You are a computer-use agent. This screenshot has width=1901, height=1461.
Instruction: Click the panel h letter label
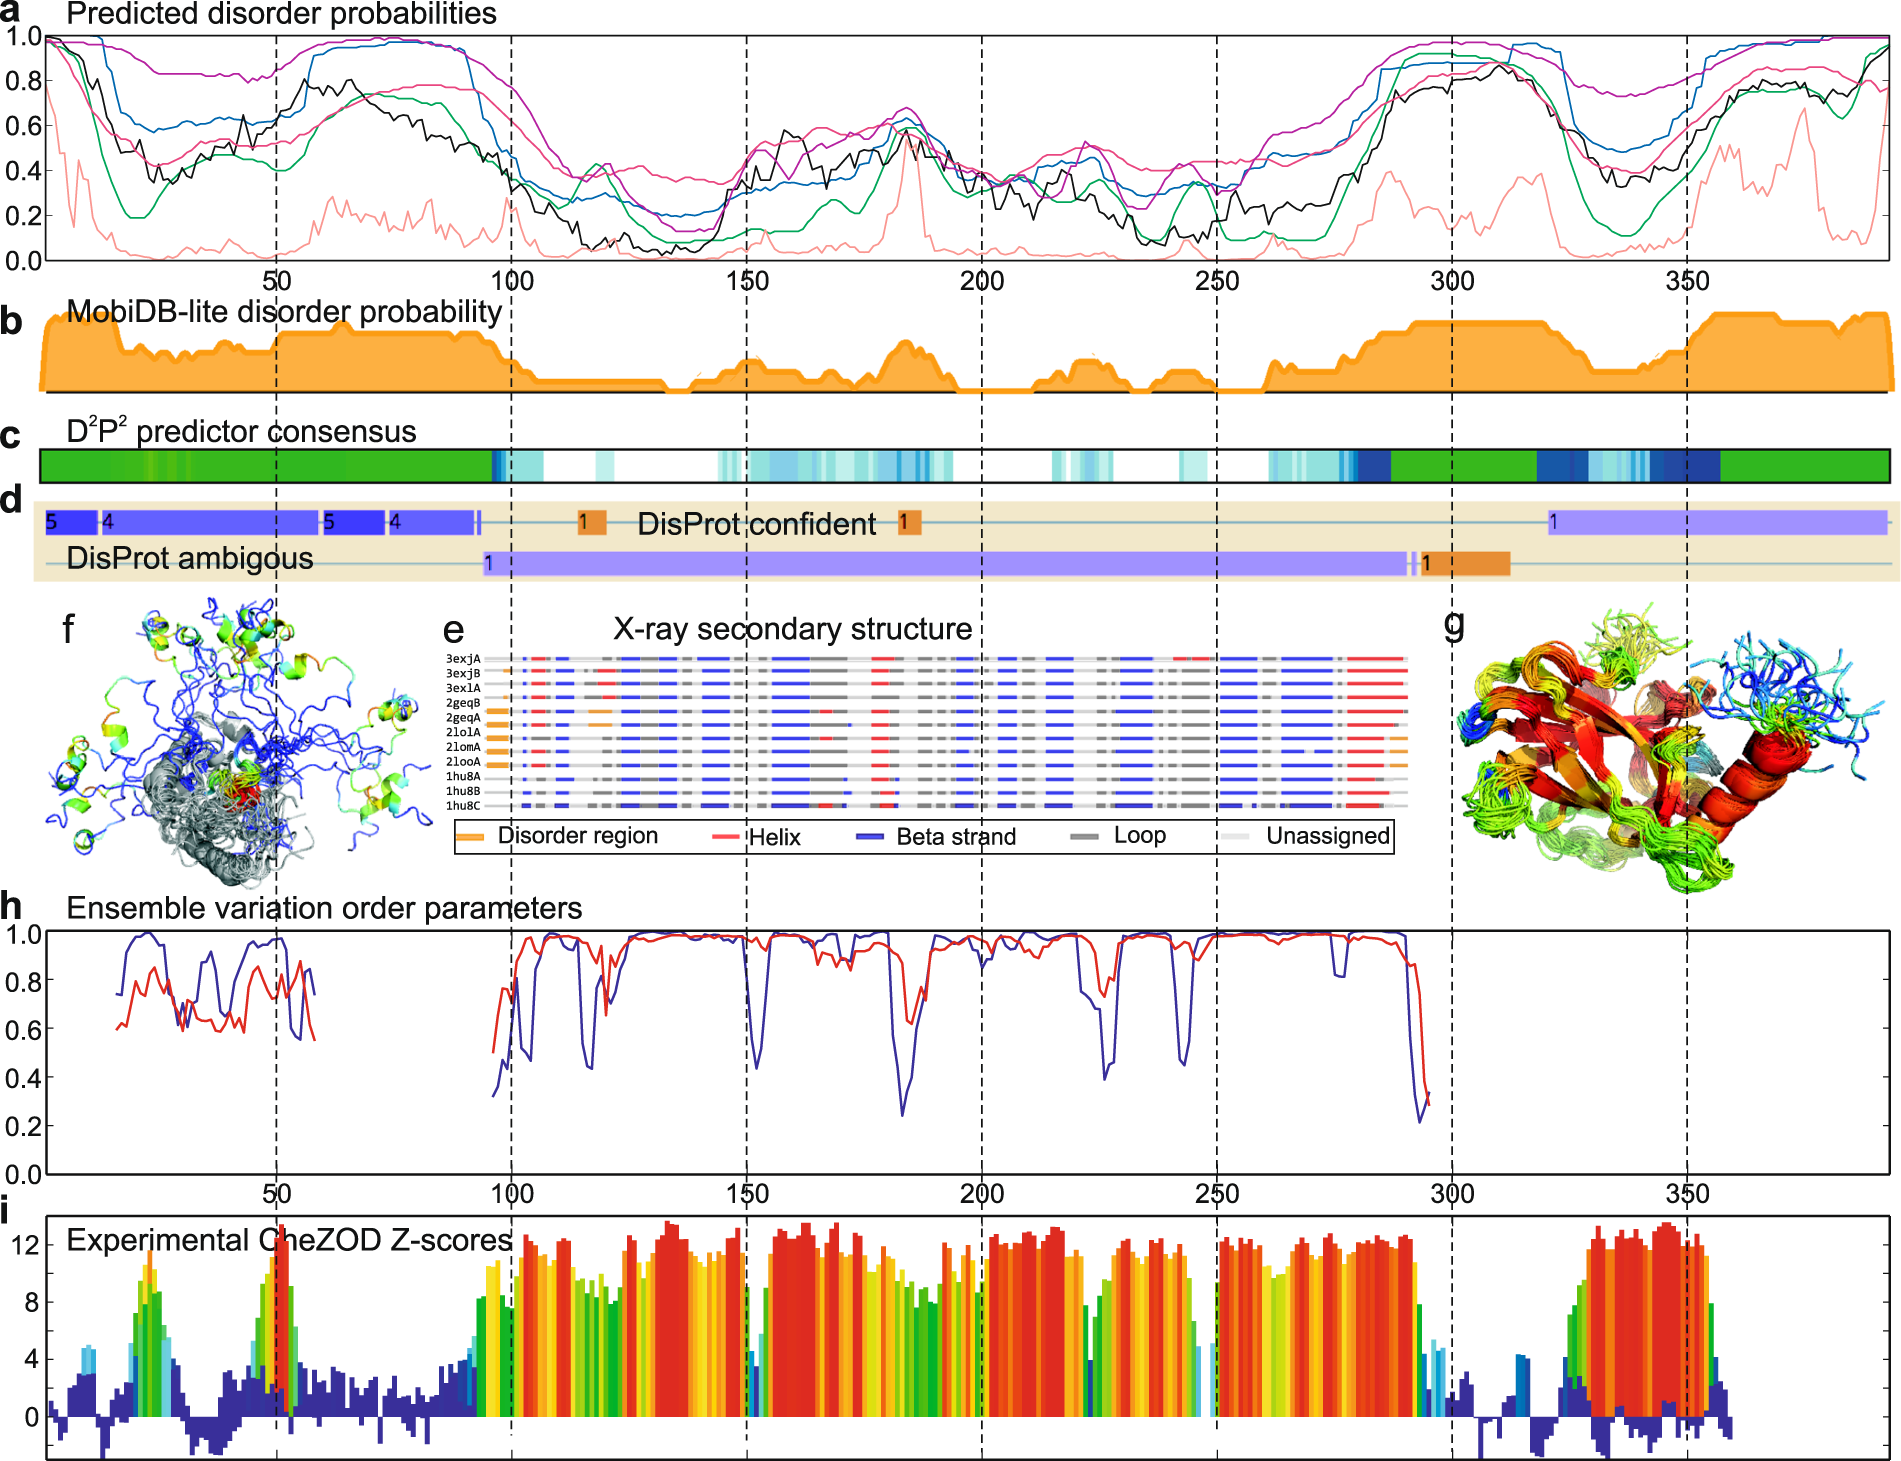[x=11, y=906]
